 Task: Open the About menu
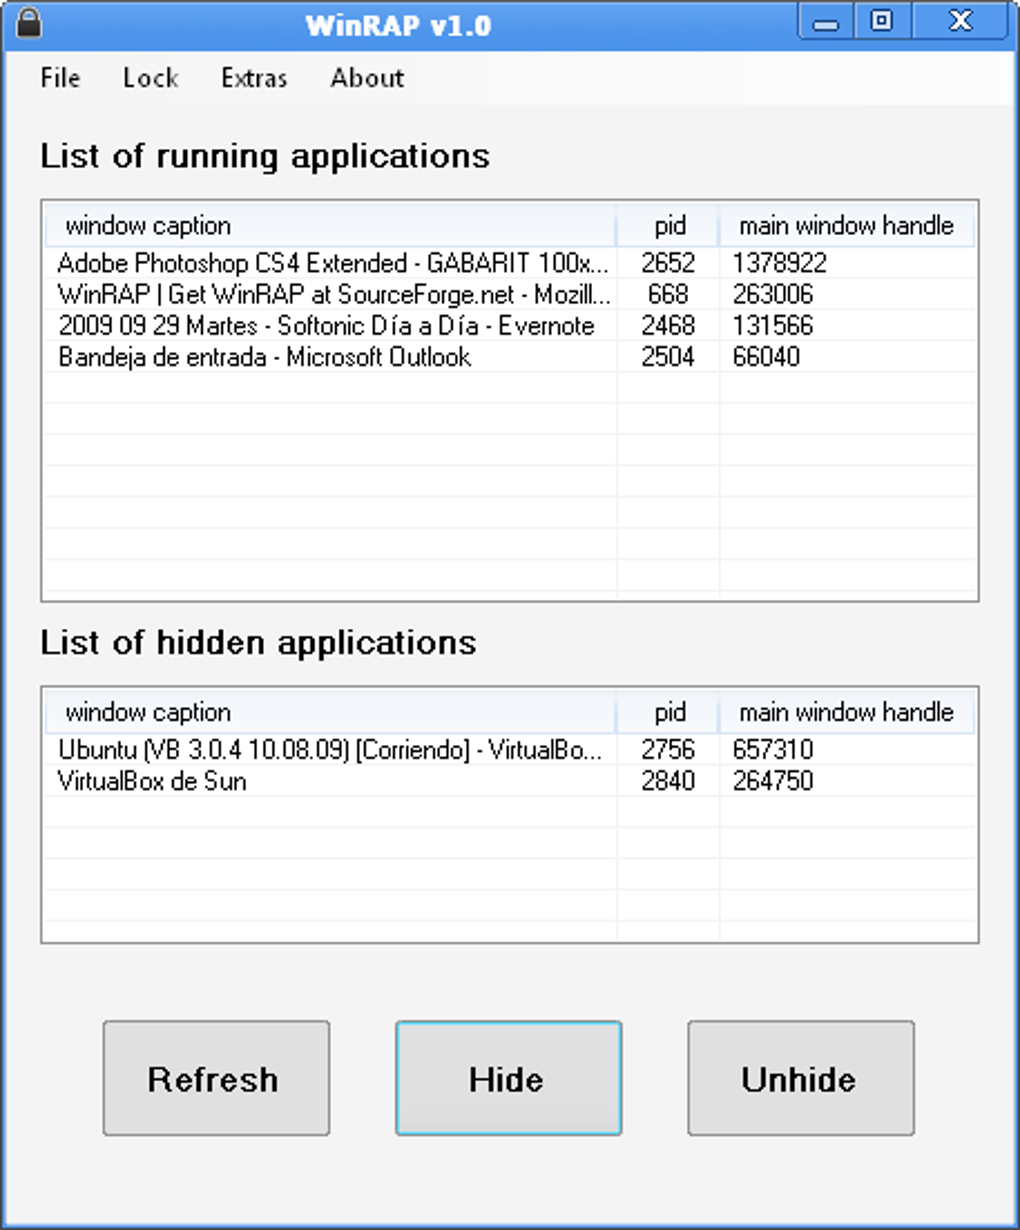point(367,78)
